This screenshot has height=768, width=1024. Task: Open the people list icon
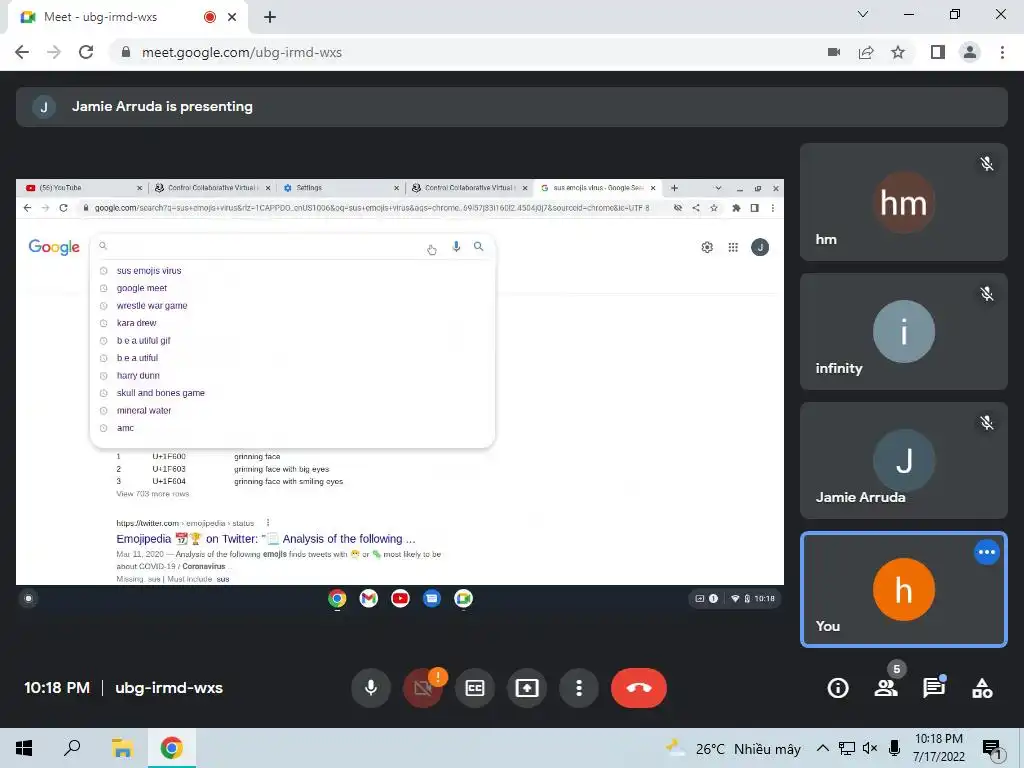pyautogui.click(x=886, y=688)
